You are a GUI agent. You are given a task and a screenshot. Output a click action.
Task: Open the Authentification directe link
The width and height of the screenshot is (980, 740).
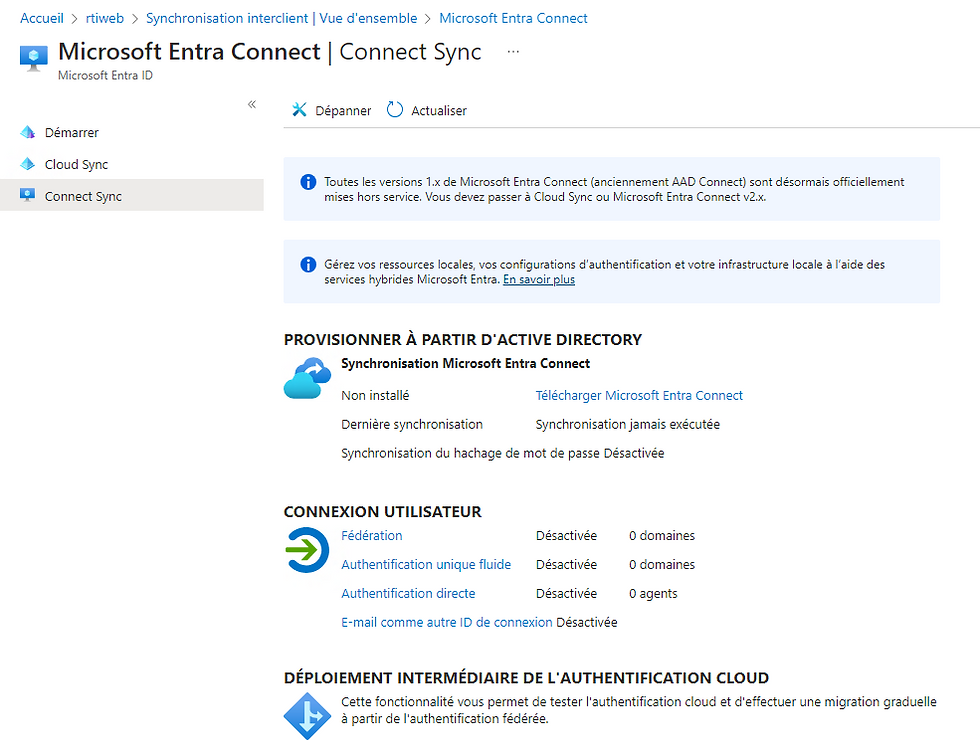click(x=408, y=593)
